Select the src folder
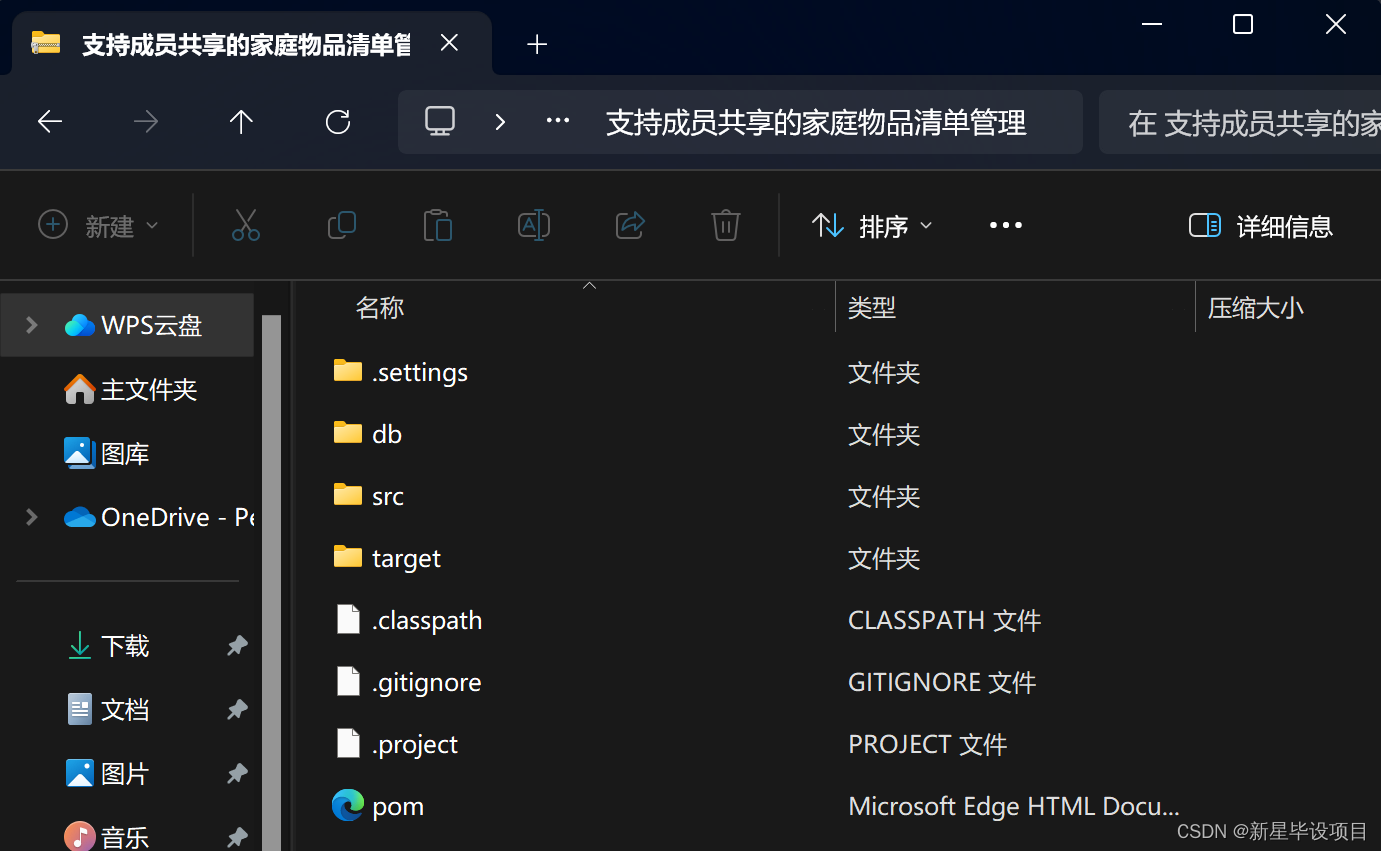This screenshot has width=1381, height=851. click(368, 496)
